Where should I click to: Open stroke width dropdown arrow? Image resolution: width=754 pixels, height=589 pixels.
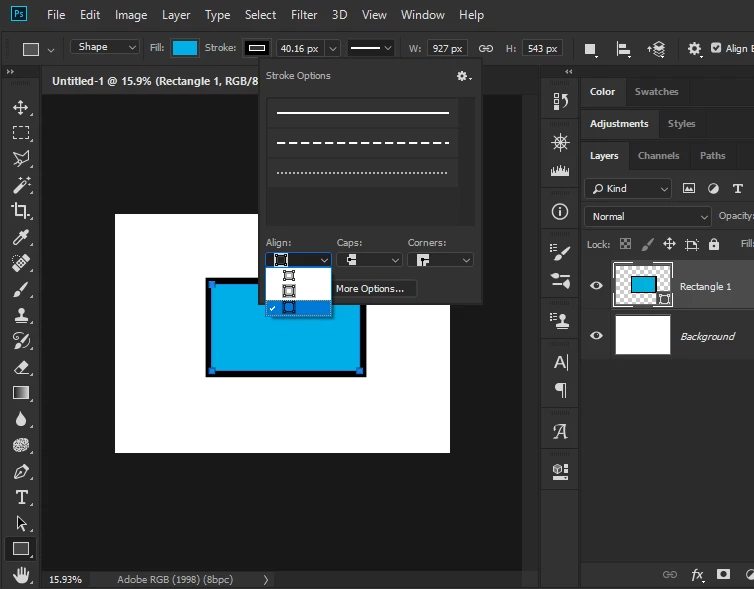[333, 49]
